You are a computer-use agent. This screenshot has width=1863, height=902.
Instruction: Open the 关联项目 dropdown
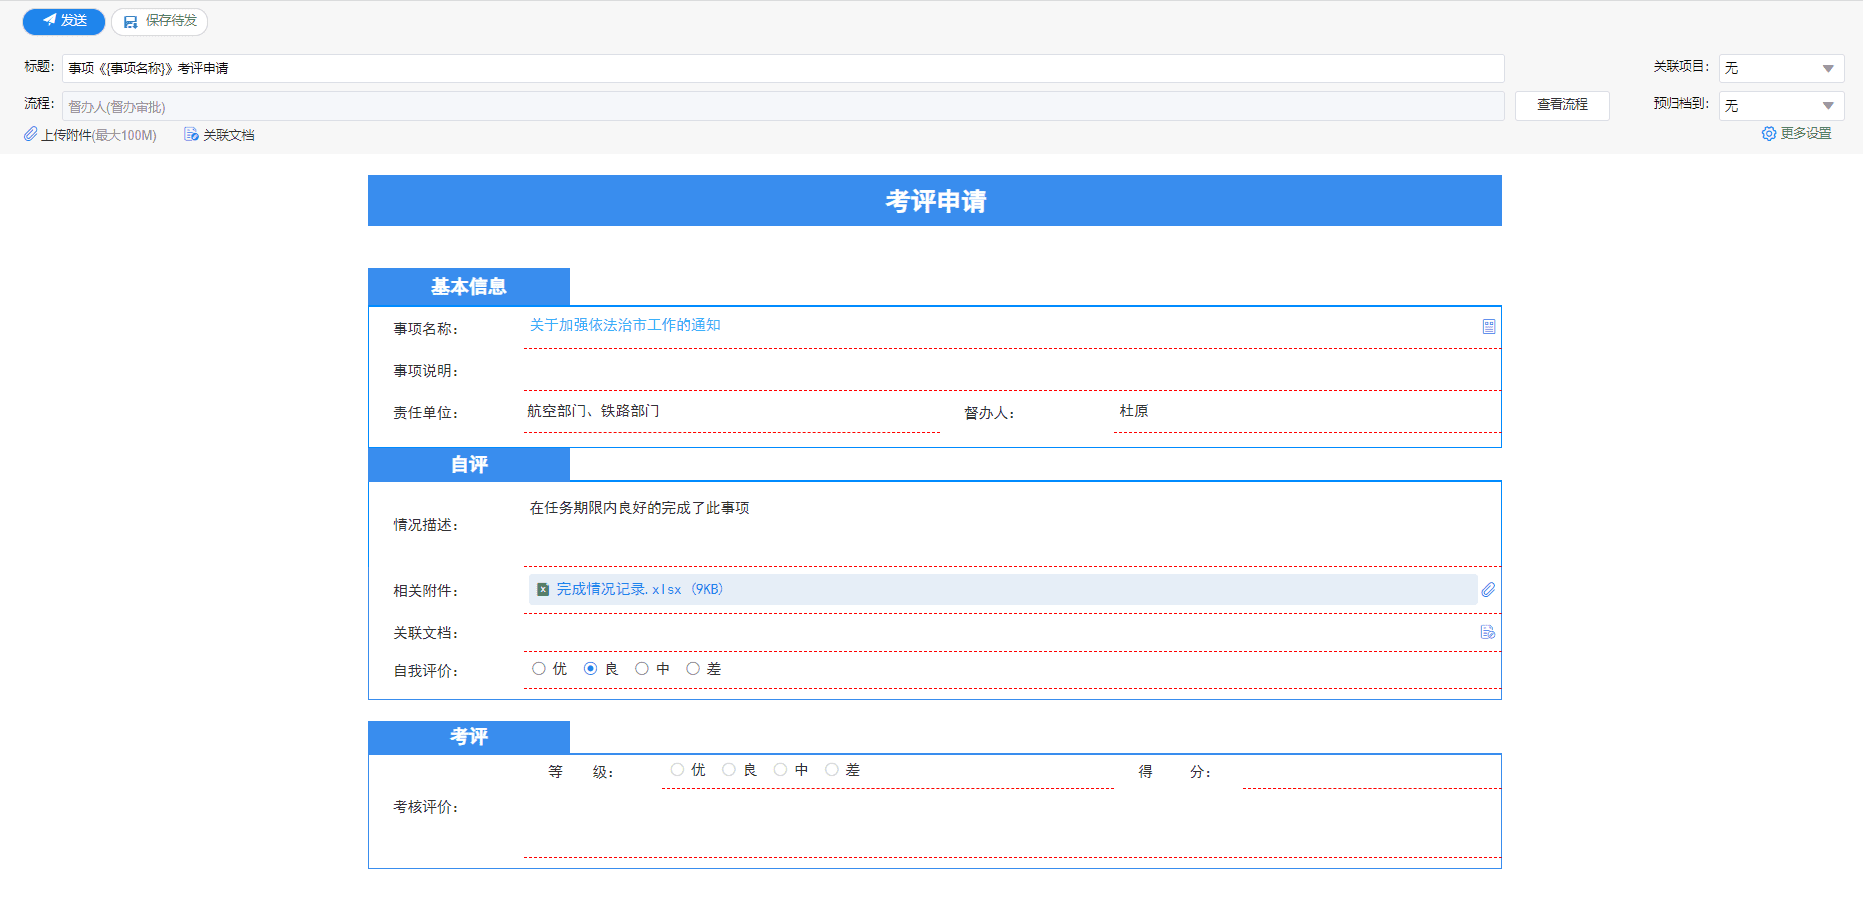click(x=1781, y=68)
